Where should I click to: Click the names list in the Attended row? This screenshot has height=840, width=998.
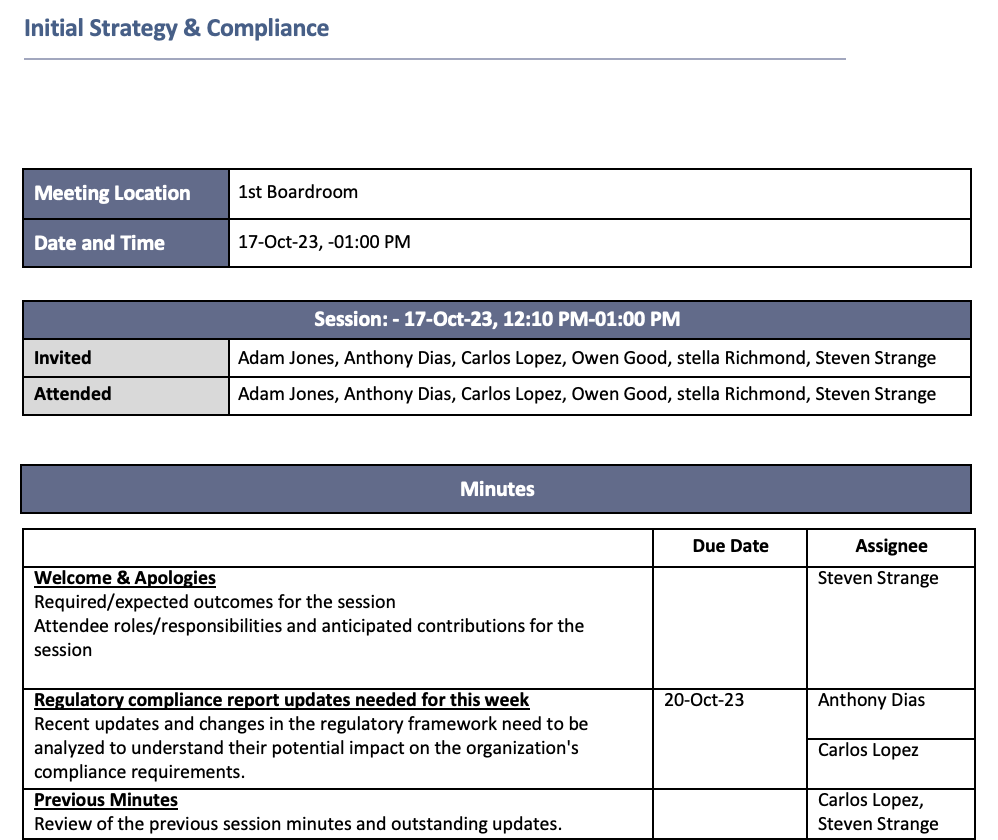coord(586,394)
